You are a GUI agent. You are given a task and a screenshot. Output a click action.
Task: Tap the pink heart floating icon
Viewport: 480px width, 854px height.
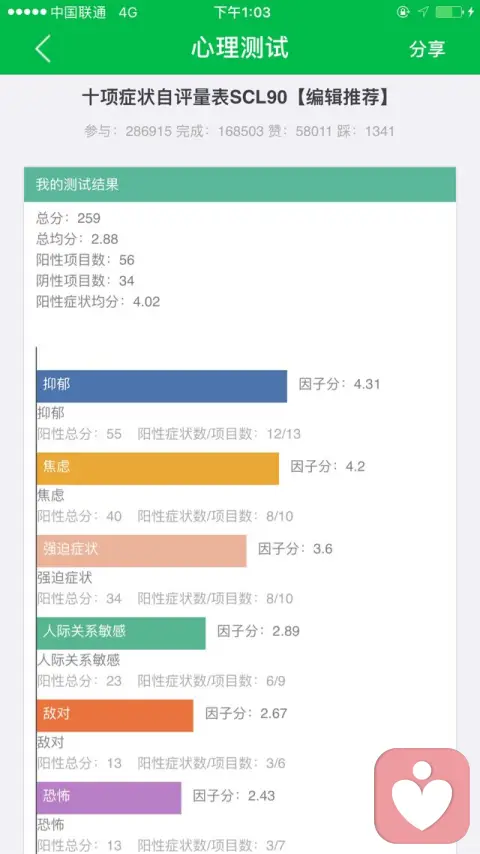click(x=422, y=796)
